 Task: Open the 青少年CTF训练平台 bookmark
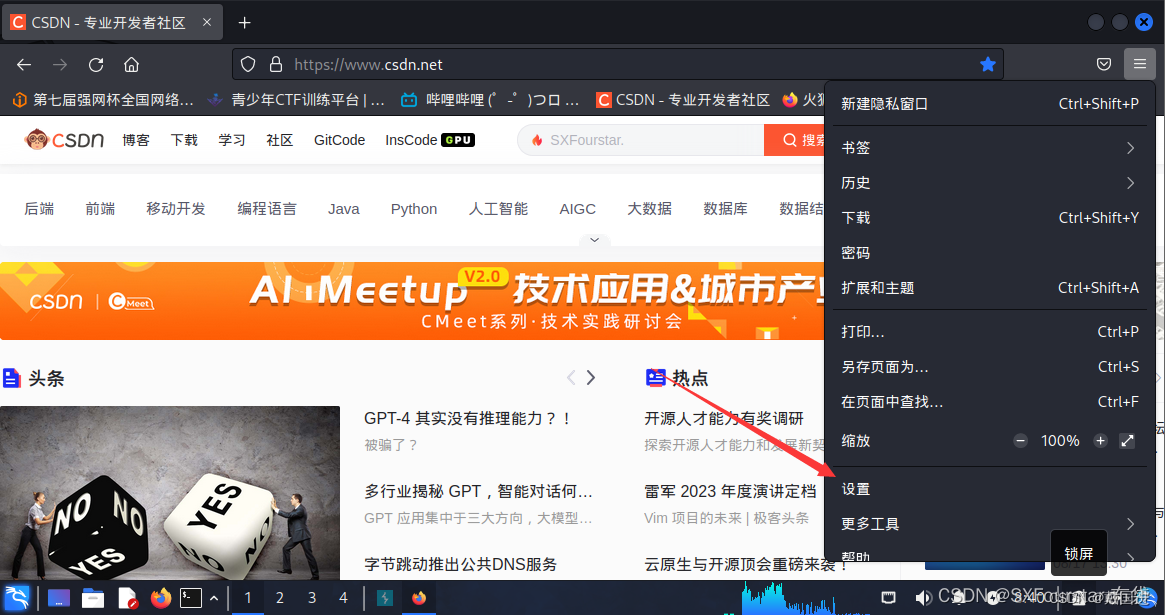[x=296, y=100]
